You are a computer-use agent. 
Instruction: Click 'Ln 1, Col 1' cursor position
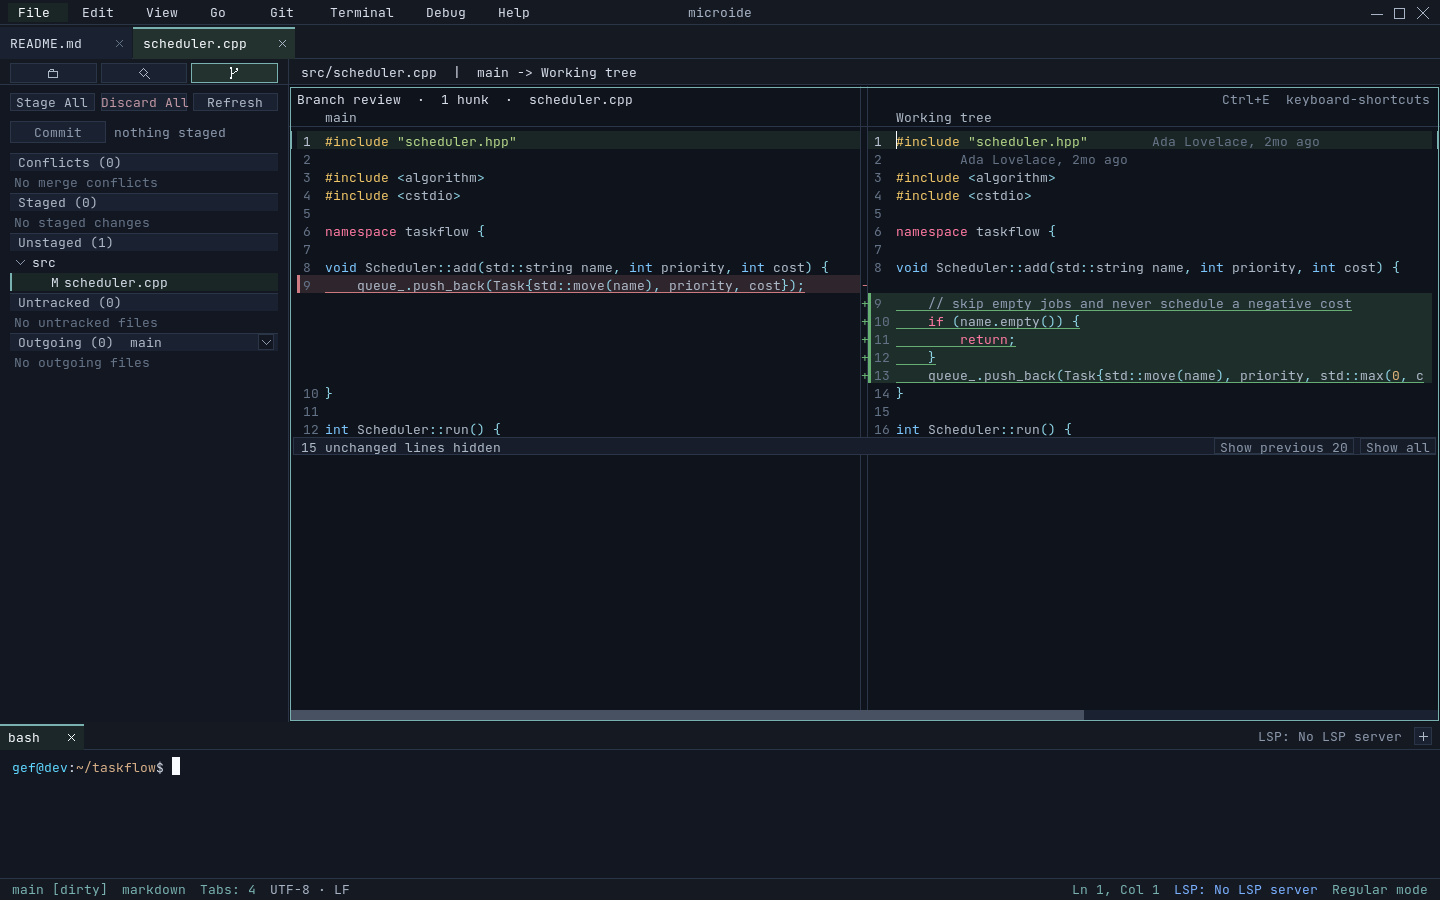(x=1116, y=890)
